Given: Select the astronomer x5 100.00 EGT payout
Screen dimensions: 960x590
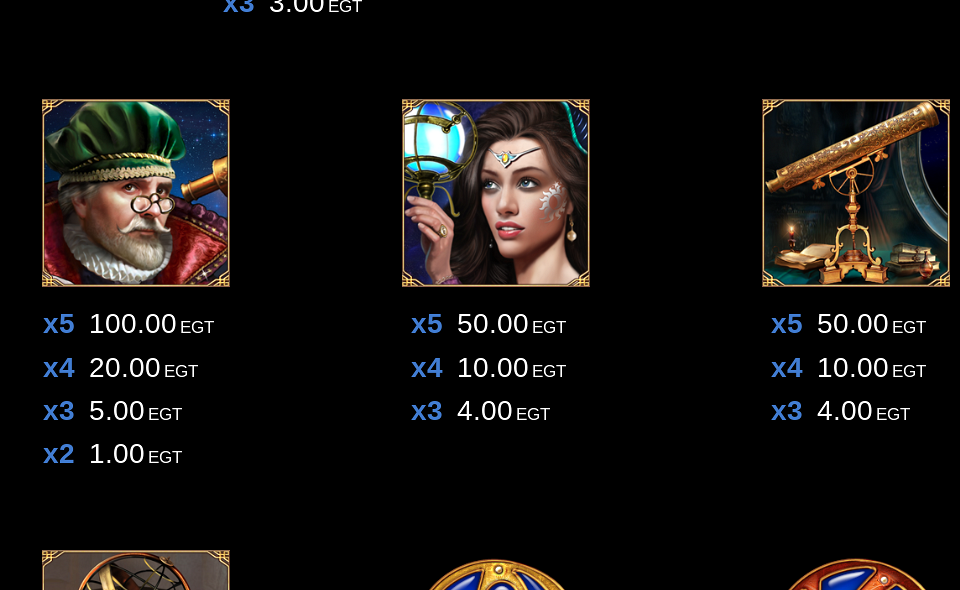Looking at the screenshot, I should pyautogui.click(x=129, y=324).
